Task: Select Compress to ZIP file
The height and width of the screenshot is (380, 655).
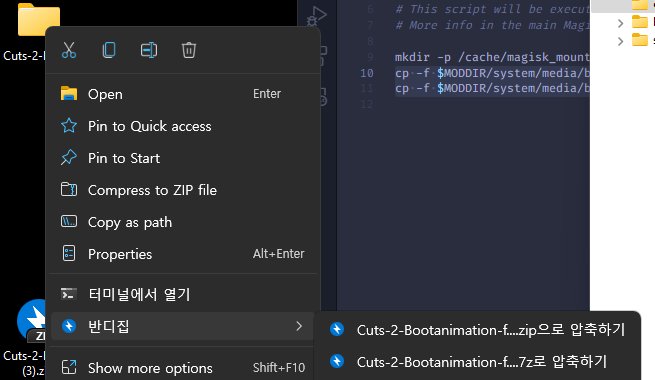Action: [x=182, y=190]
